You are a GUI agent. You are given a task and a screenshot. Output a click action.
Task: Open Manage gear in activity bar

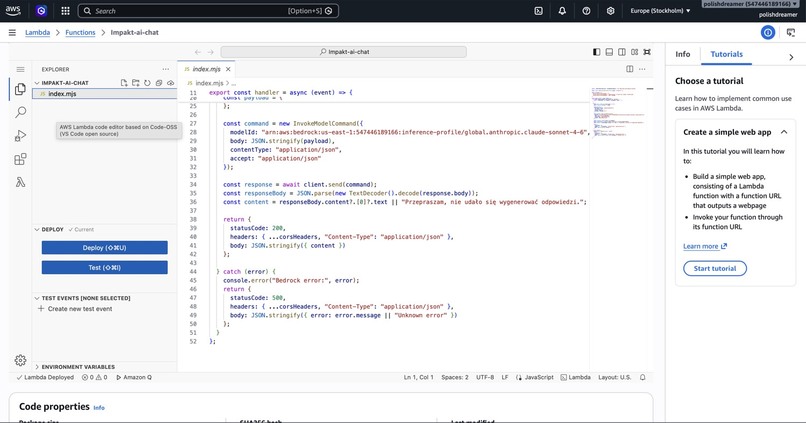tap(20, 360)
